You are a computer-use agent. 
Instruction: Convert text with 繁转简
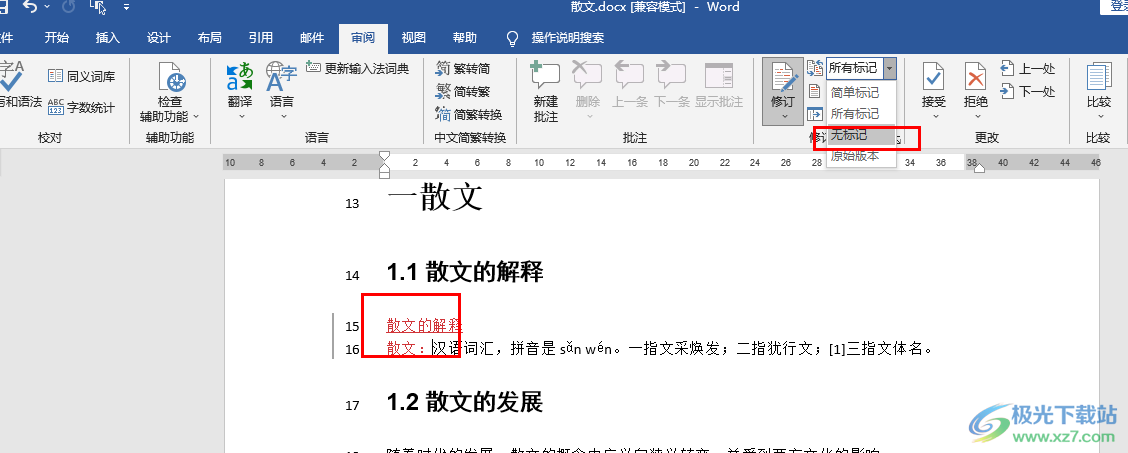pyautogui.click(x=463, y=68)
